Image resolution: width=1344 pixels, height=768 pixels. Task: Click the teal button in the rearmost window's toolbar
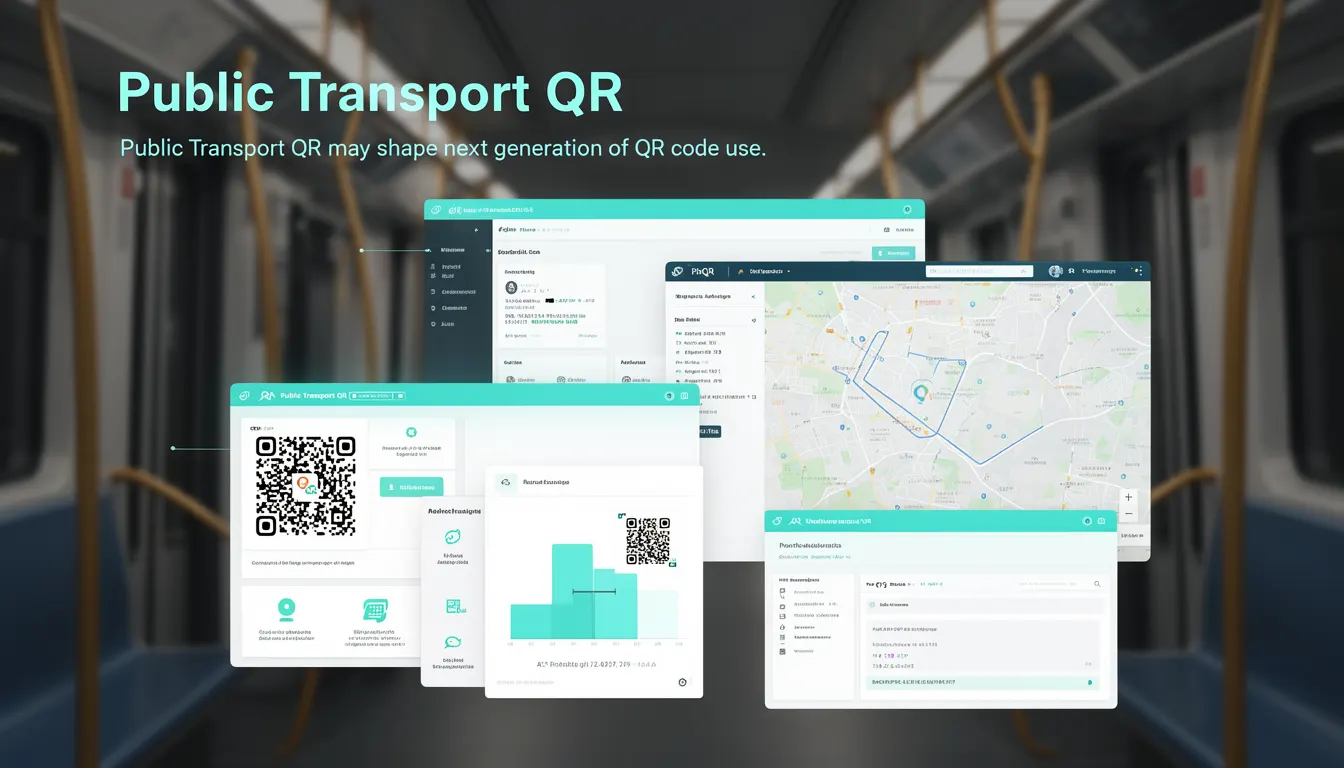893,253
